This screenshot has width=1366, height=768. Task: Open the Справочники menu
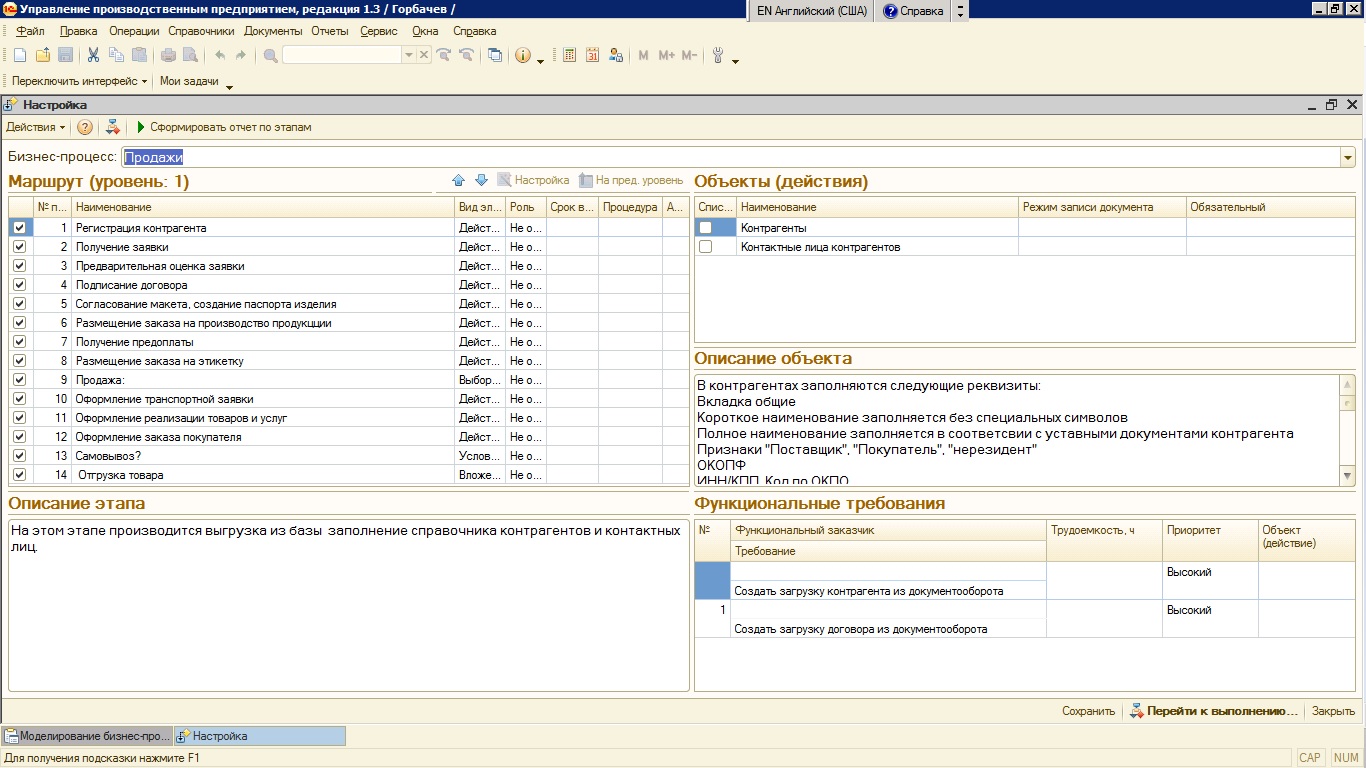(x=201, y=31)
